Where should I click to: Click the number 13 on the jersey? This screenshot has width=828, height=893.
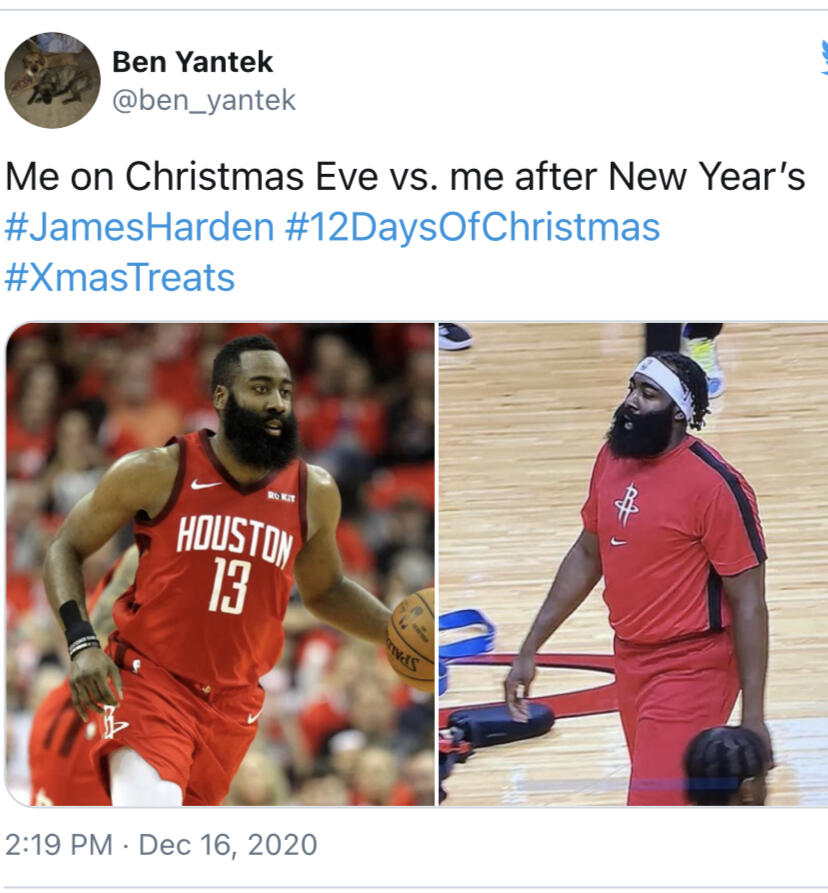pos(230,585)
